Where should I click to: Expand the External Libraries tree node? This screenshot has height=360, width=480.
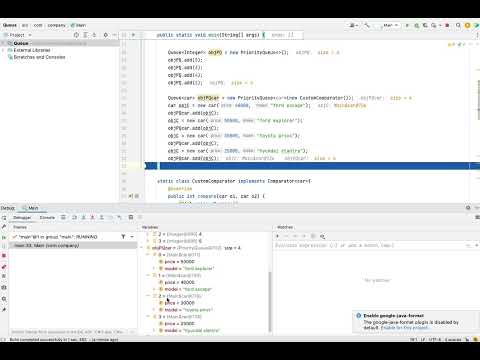(3, 50)
